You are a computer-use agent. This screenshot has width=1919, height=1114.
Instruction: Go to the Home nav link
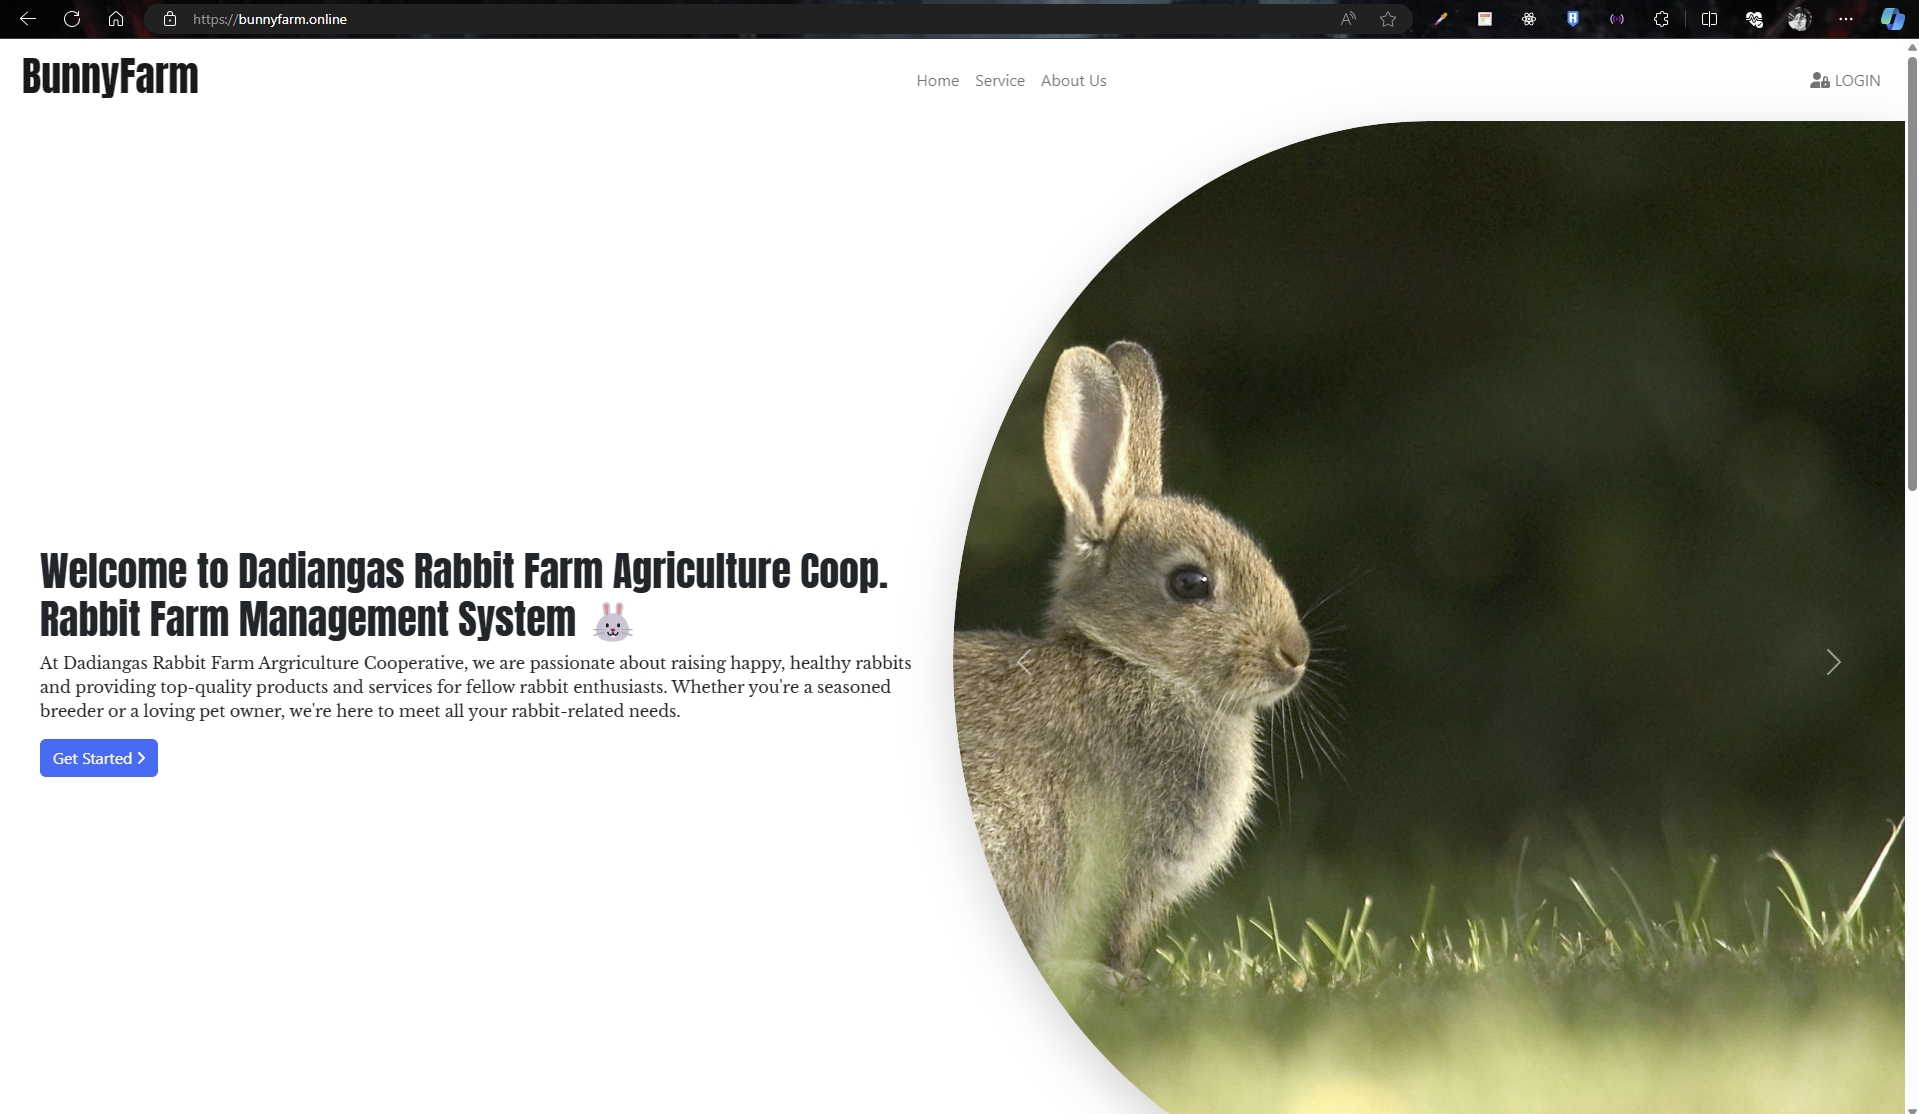pos(937,81)
